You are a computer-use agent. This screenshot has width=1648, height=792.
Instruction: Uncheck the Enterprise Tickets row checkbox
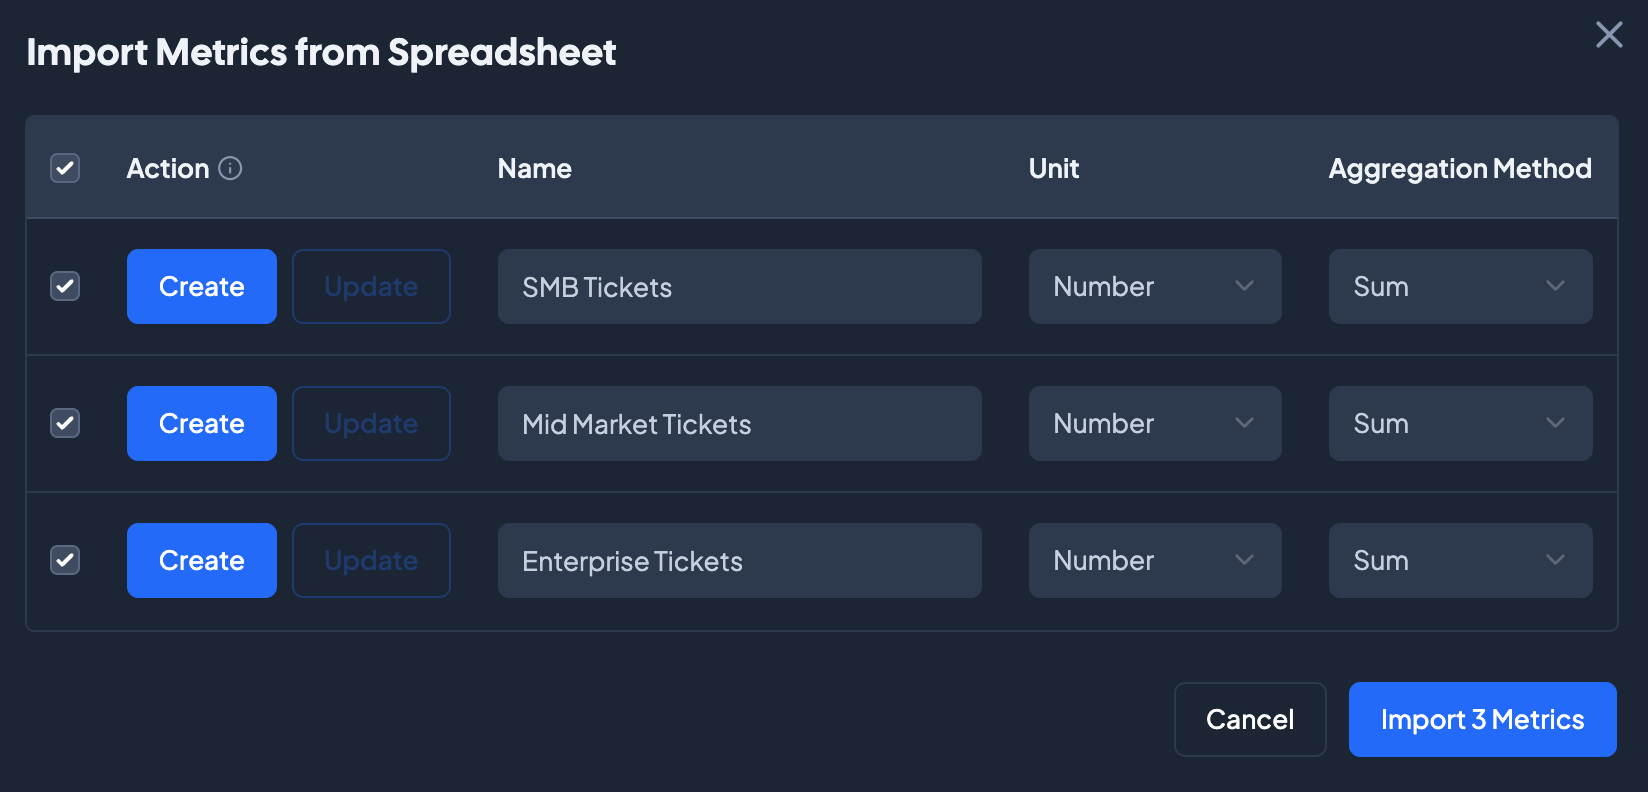pos(65,560)
